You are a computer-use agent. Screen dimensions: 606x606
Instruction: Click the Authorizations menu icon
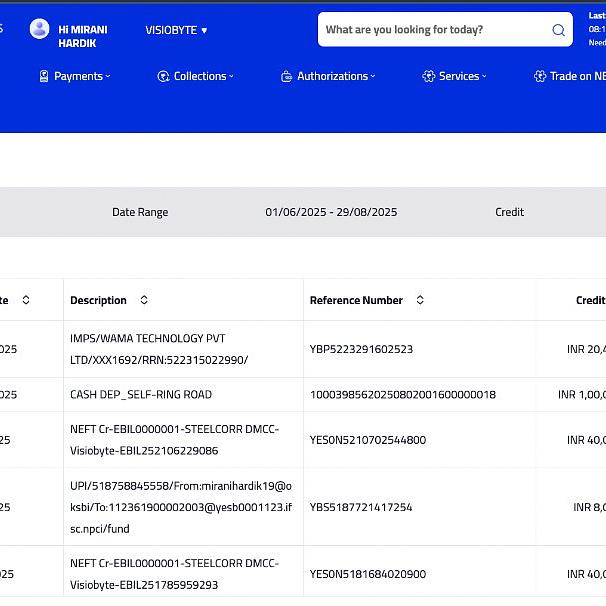(286, 76)
